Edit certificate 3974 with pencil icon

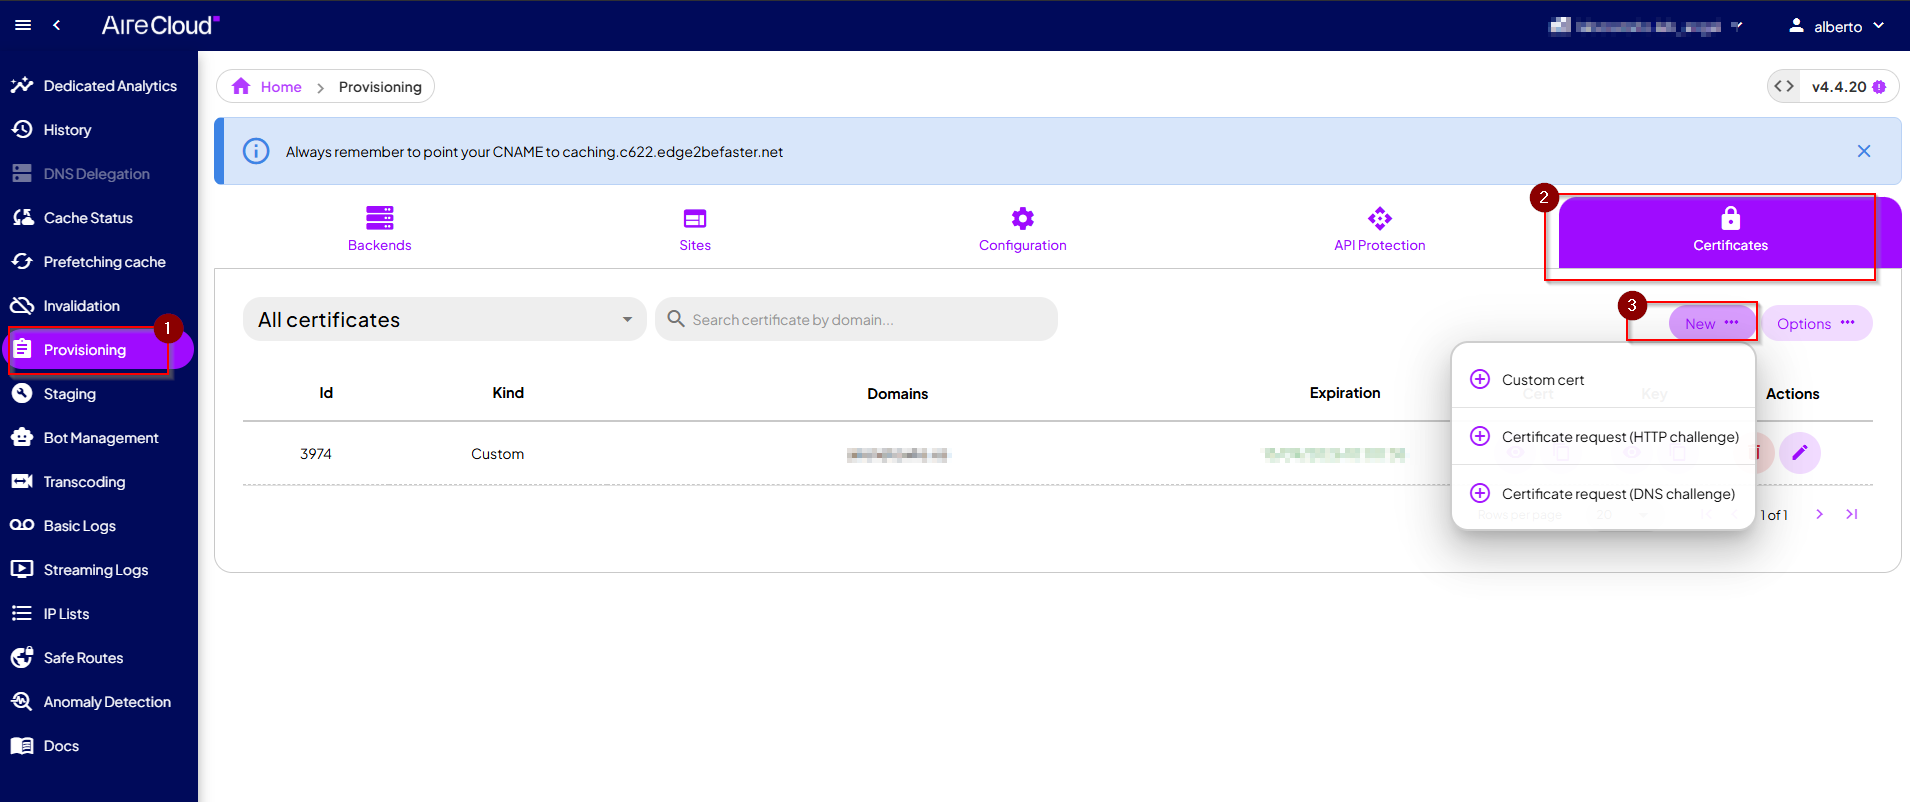point(1800,453)
